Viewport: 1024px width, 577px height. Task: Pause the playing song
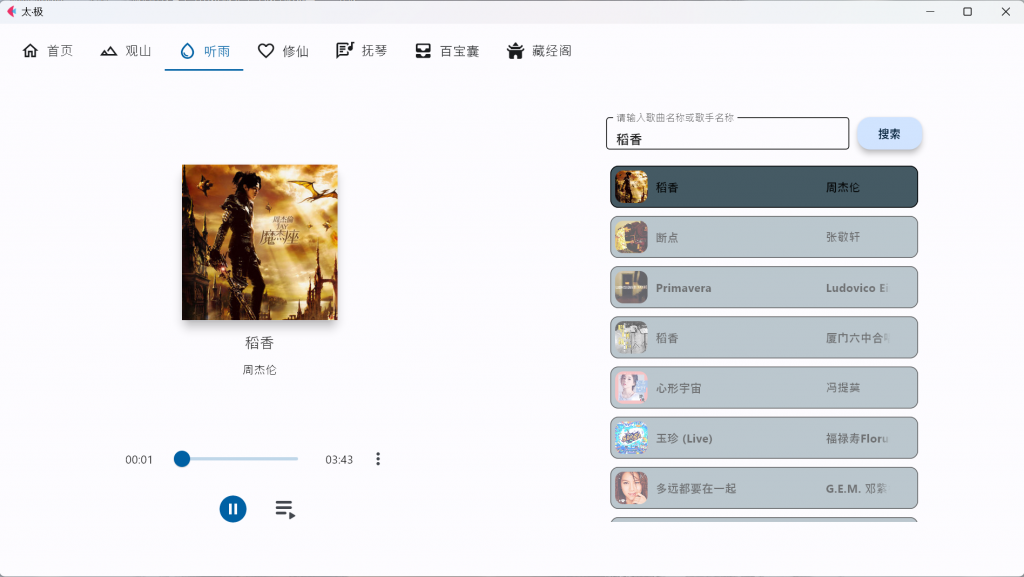233,509
